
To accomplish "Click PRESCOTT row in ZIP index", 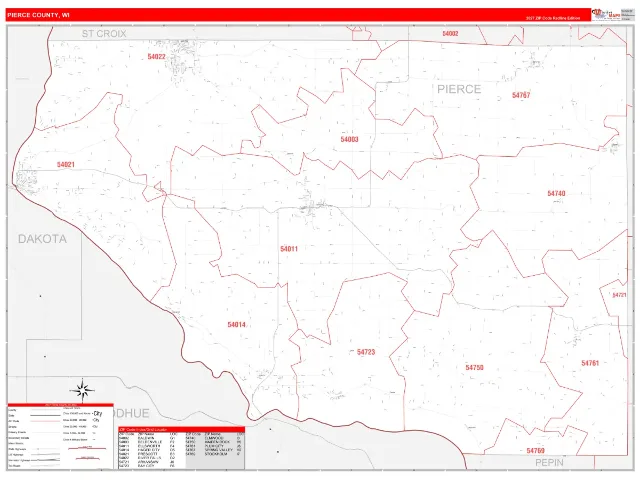I will (149, 453).
